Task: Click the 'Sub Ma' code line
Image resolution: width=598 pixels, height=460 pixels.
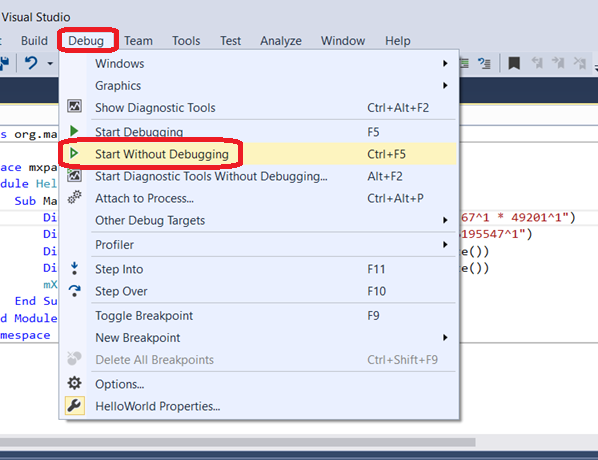Action: pos(36,201)
